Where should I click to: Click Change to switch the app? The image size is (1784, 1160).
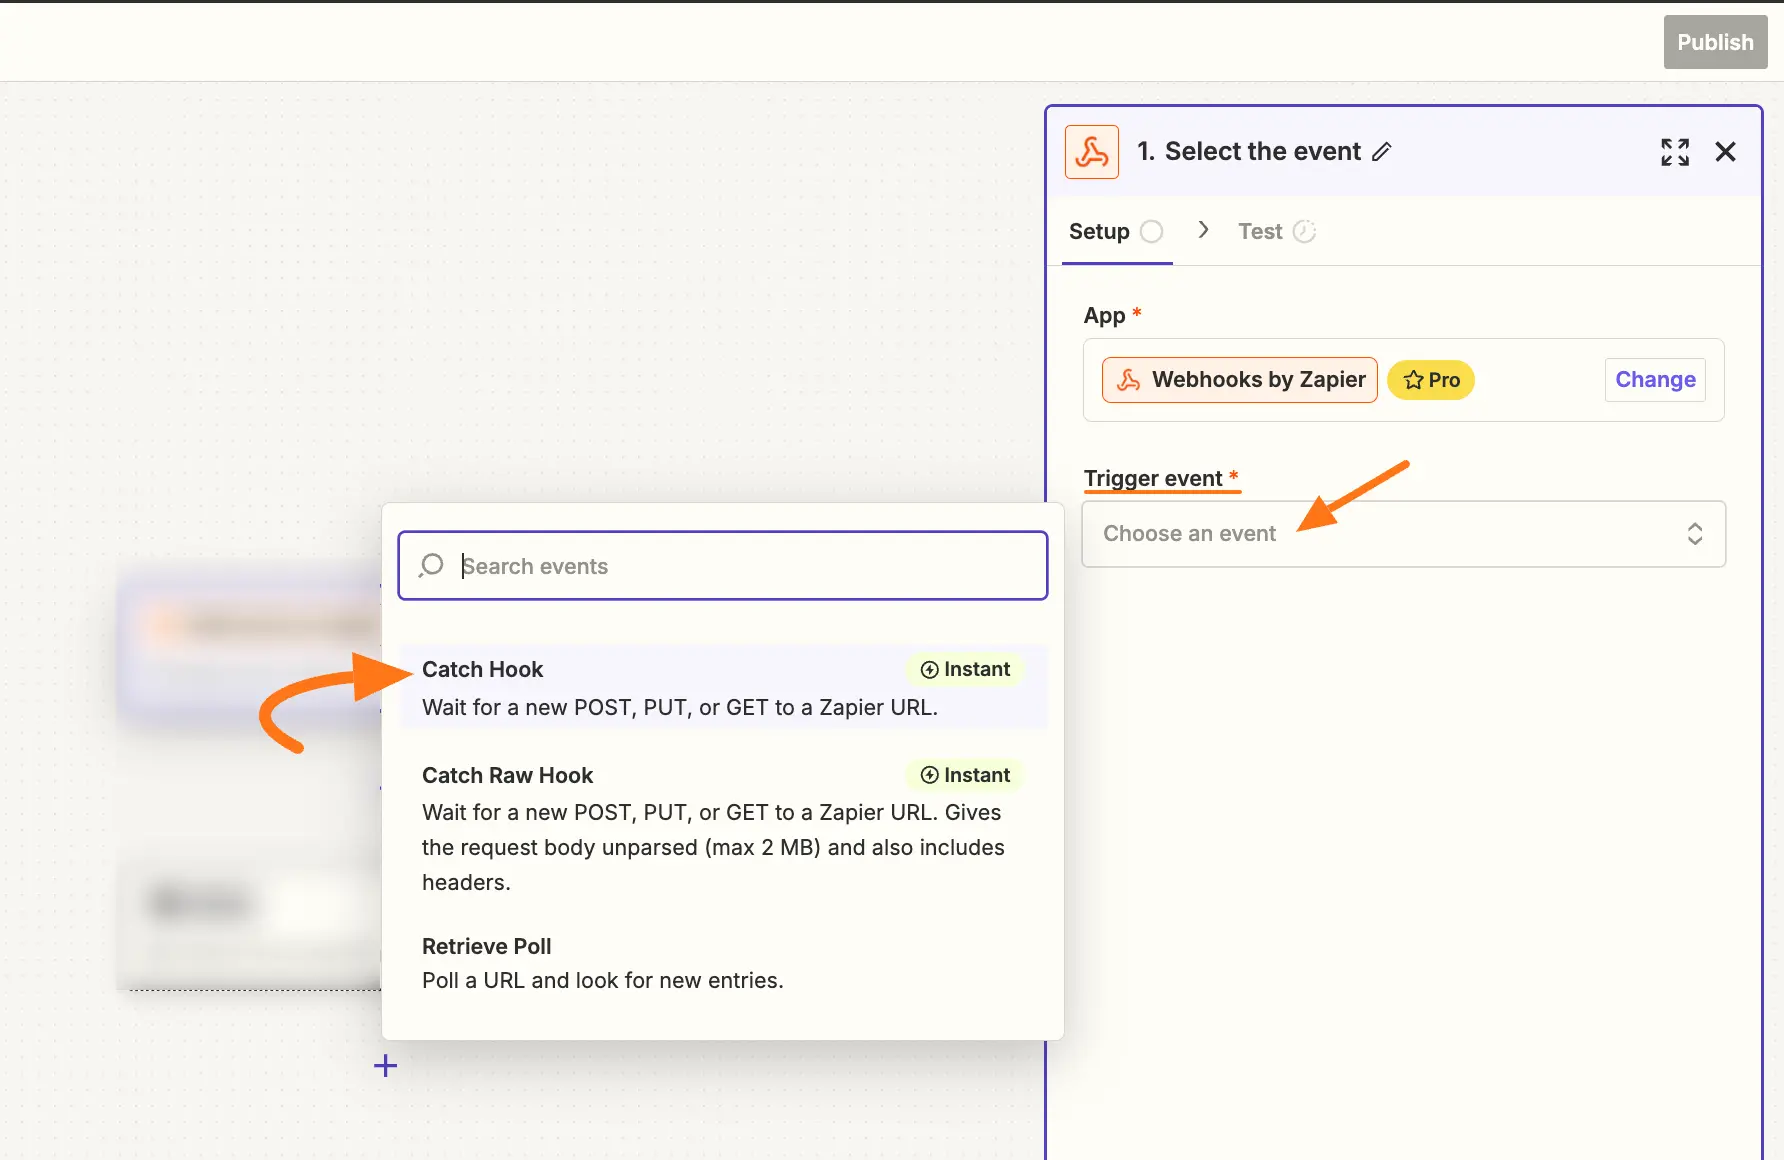1655,380
